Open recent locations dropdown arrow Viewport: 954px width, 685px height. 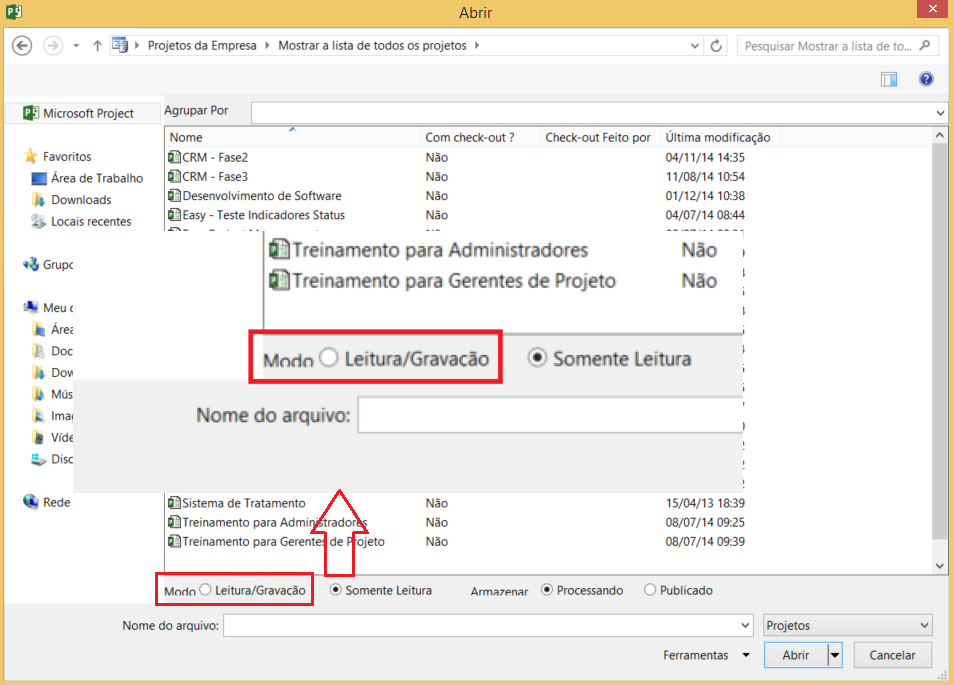coord(76,46)
